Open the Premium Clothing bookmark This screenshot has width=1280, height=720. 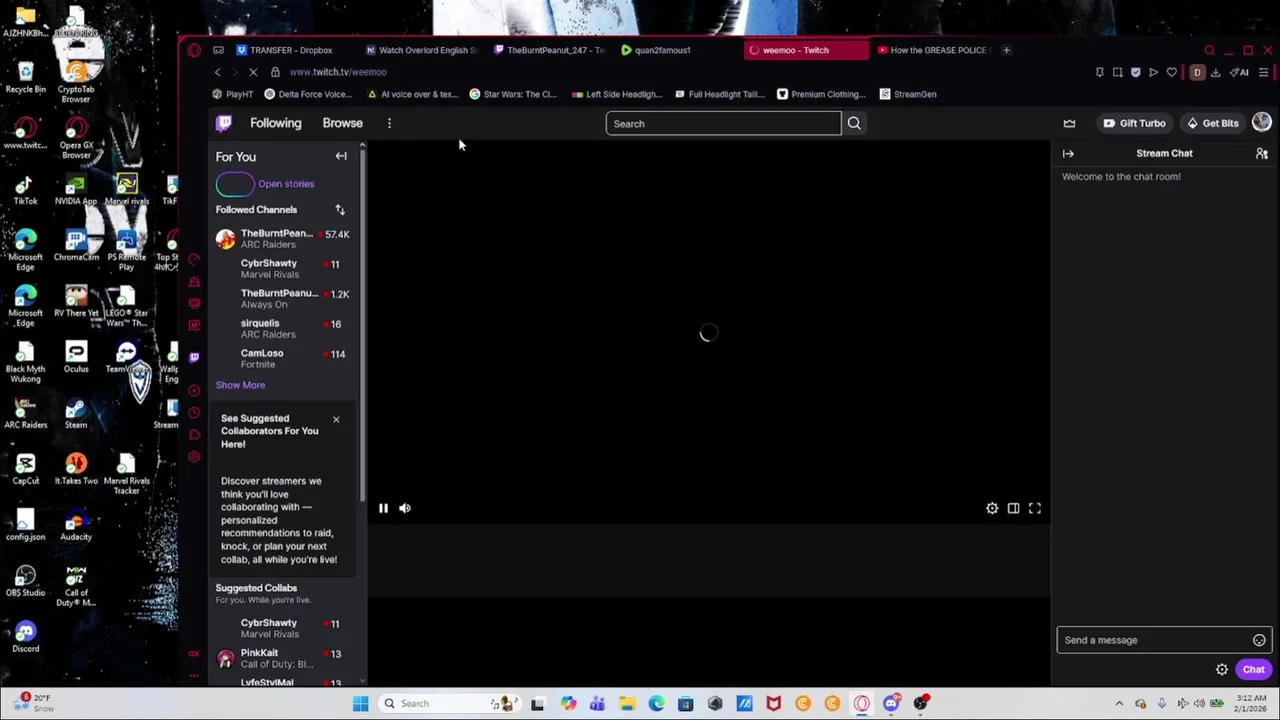821,94
